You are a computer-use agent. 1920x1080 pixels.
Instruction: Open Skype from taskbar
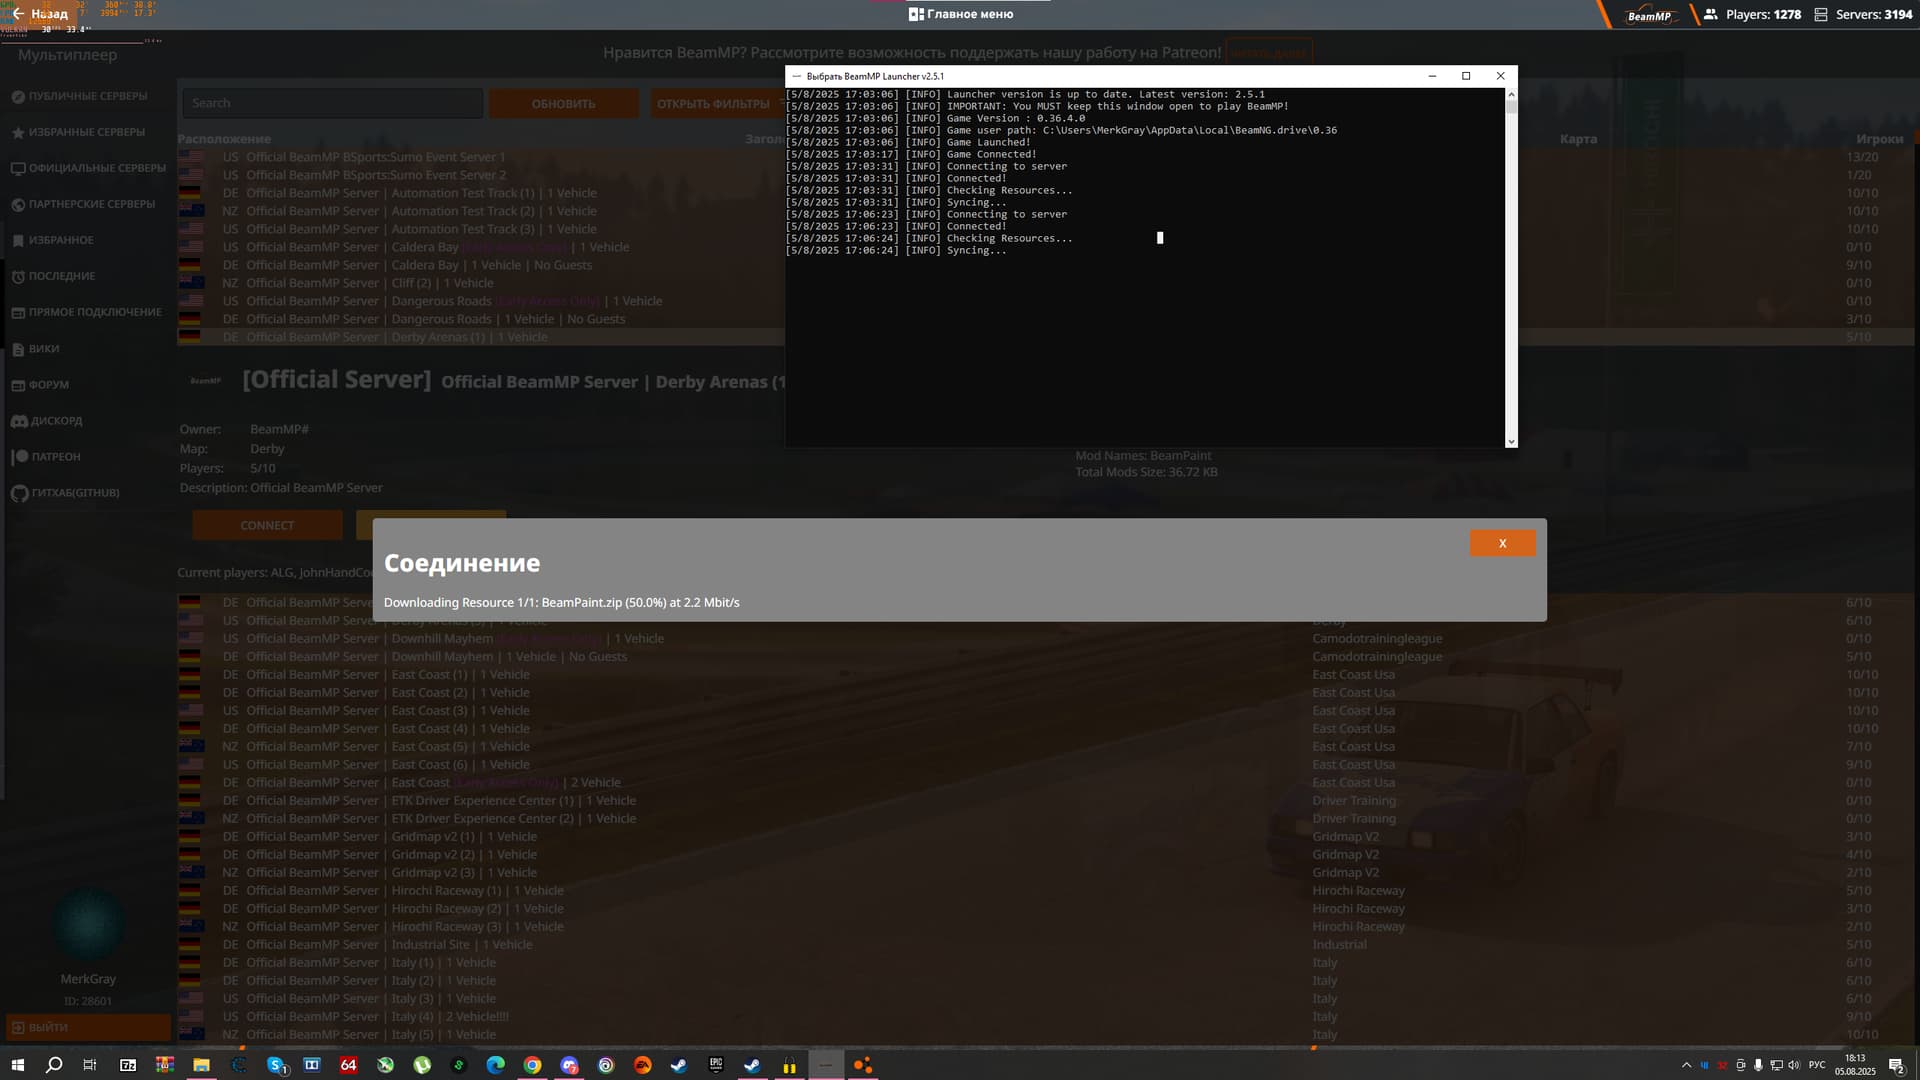[x=276, y=1065]
